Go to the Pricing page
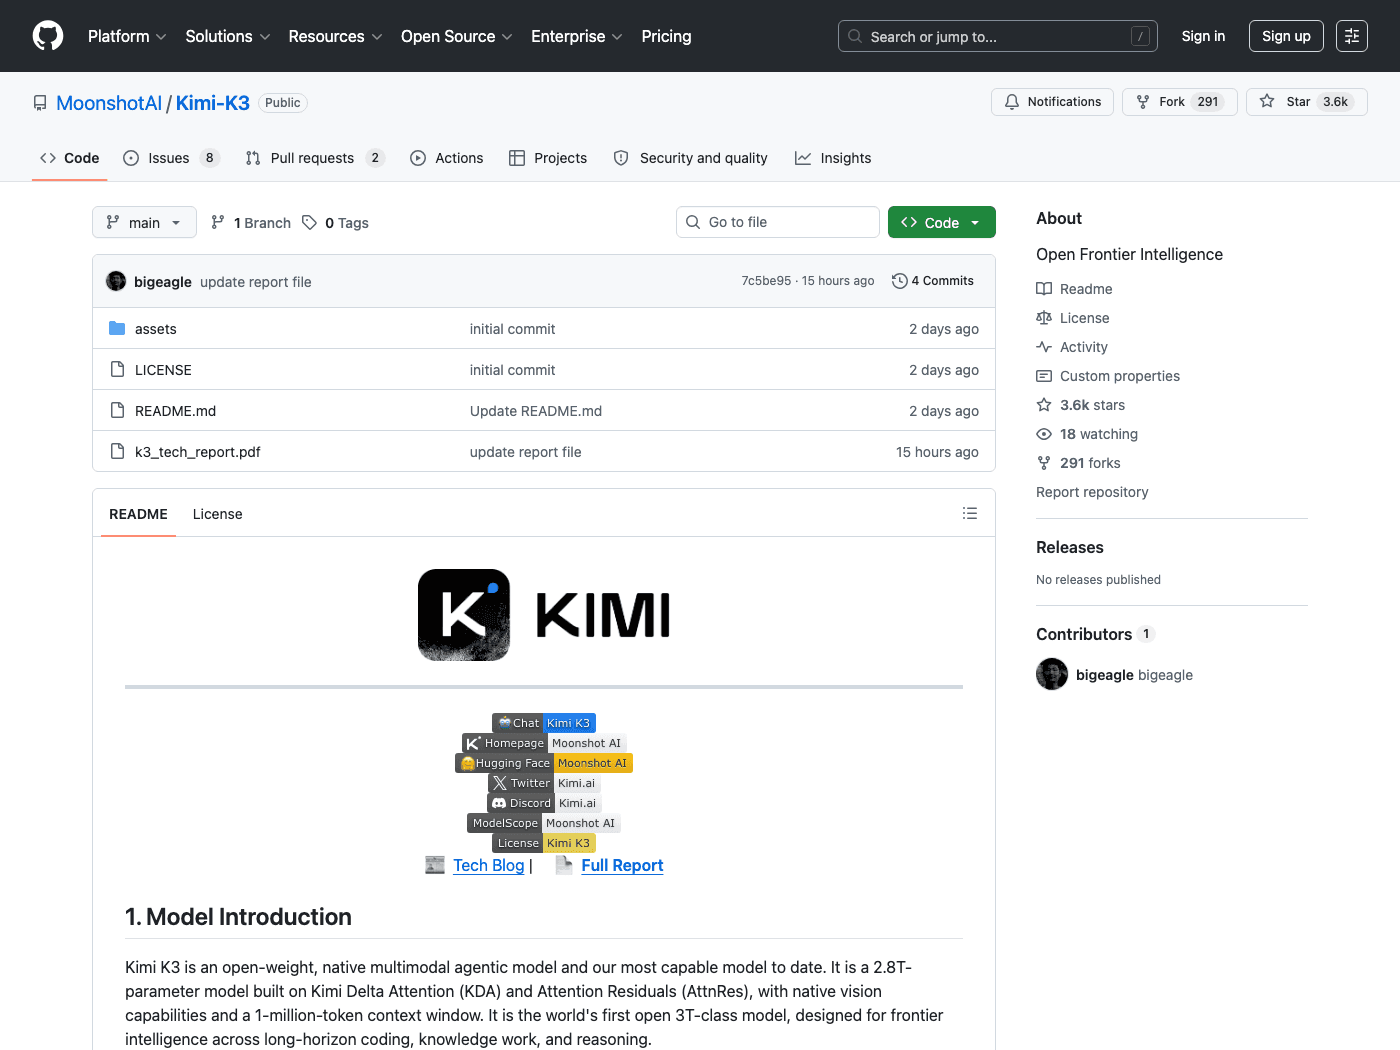This screenshot has height=1050, width=1400. (666, 36)
